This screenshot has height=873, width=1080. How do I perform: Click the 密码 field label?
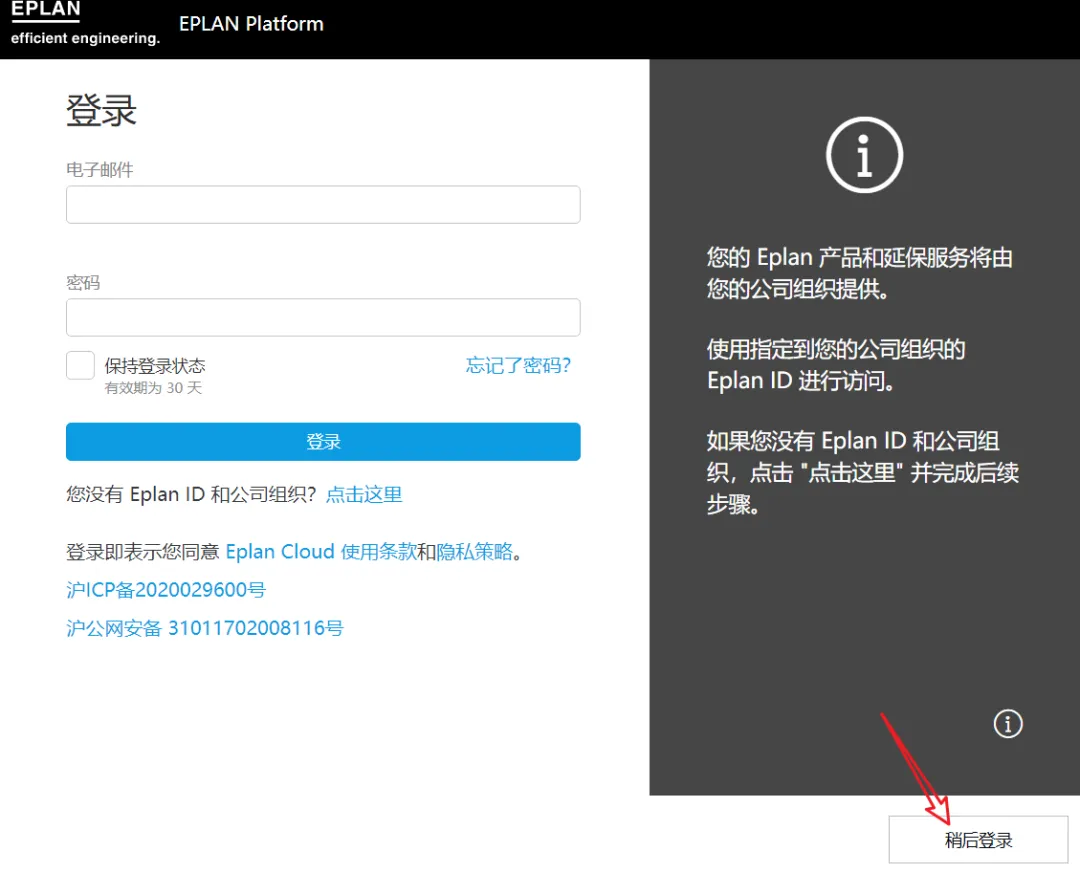83,283
